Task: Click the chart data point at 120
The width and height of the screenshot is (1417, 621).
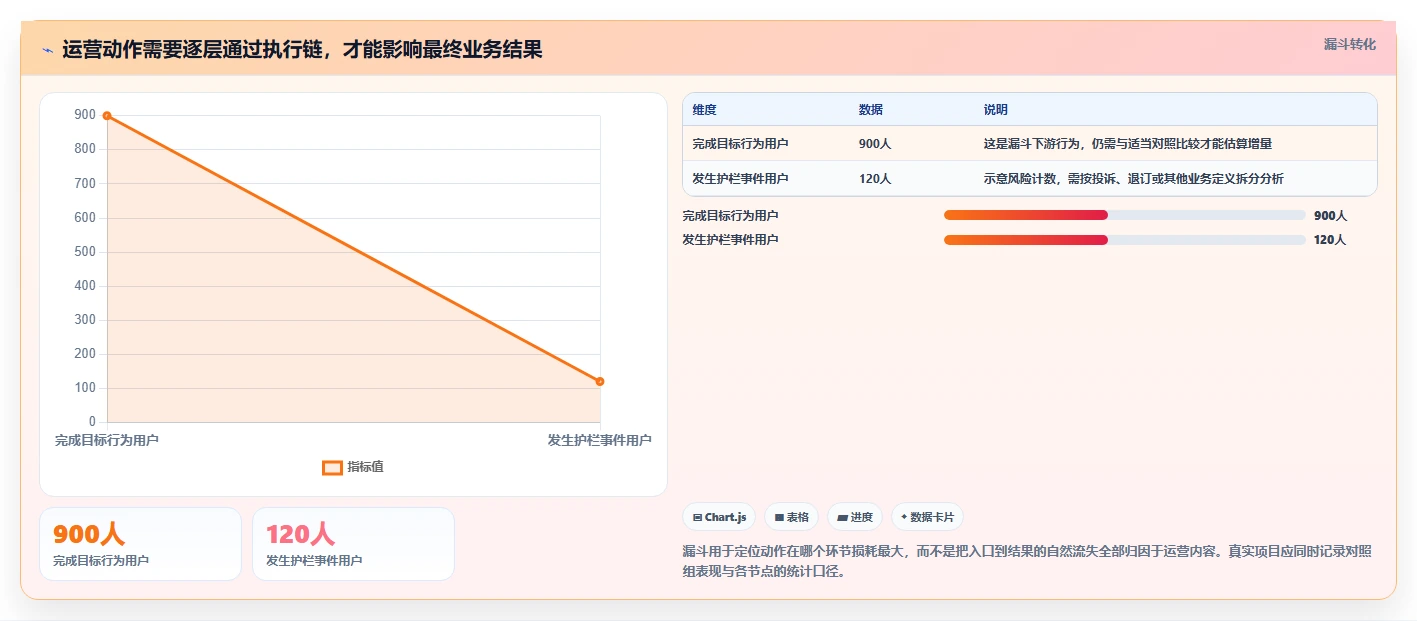Action: tap(600, 381)
